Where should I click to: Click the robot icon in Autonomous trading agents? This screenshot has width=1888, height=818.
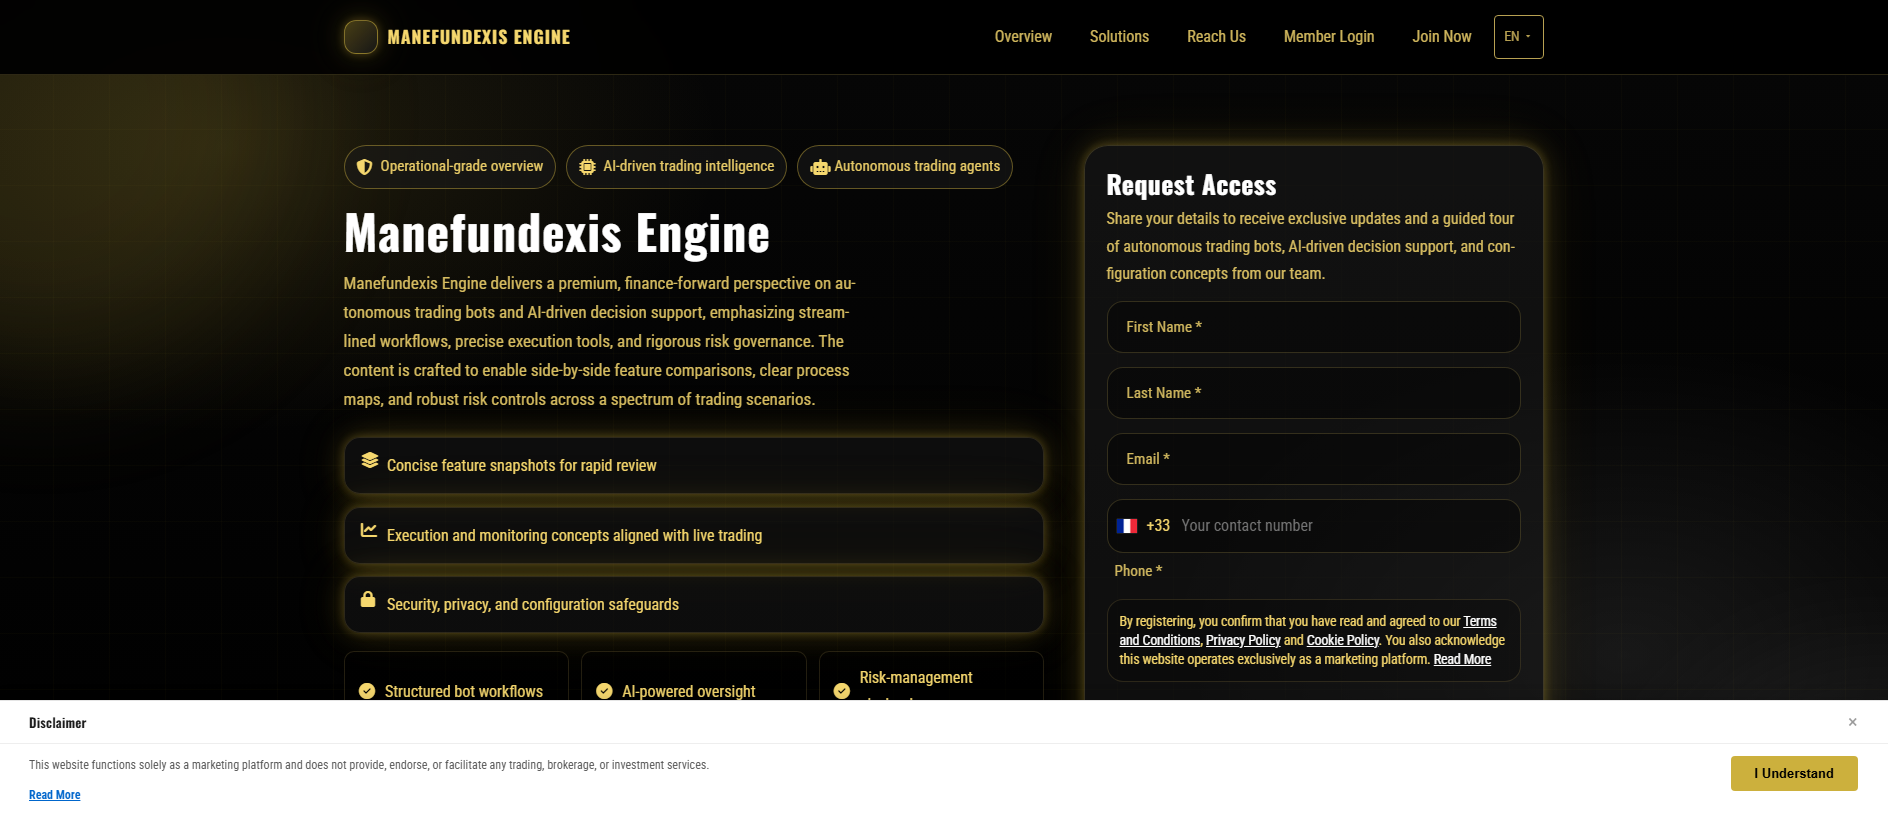[820, 167]
